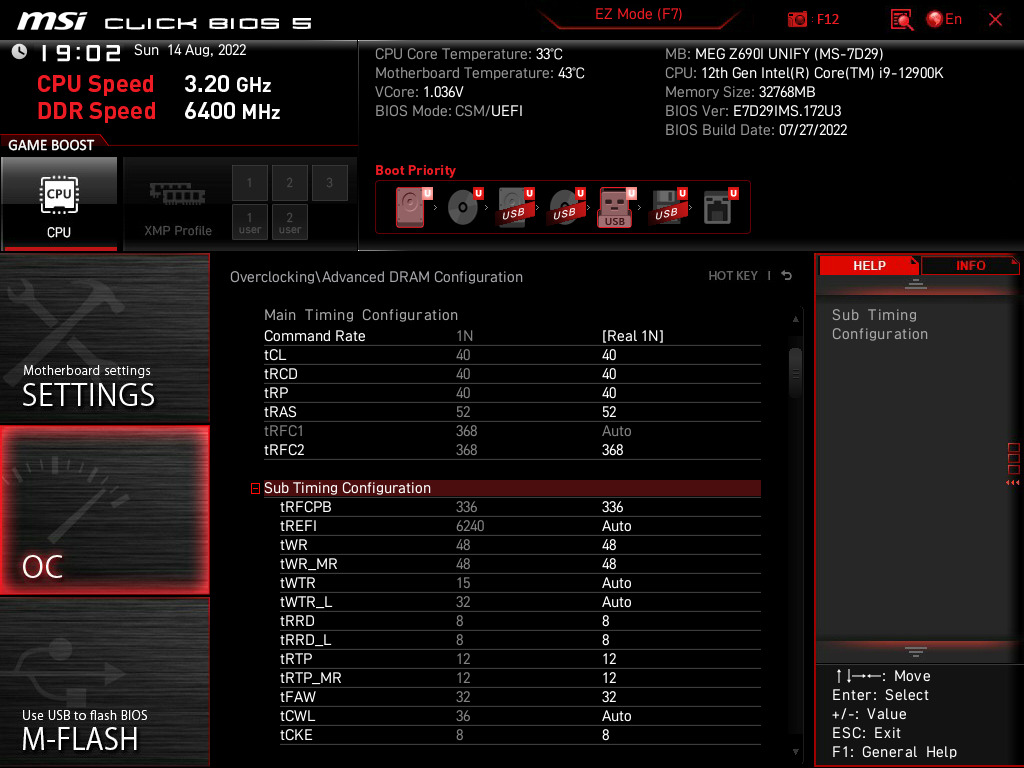Select the tRFC1 row label
1024x768 pixels.
click(283, 431)
